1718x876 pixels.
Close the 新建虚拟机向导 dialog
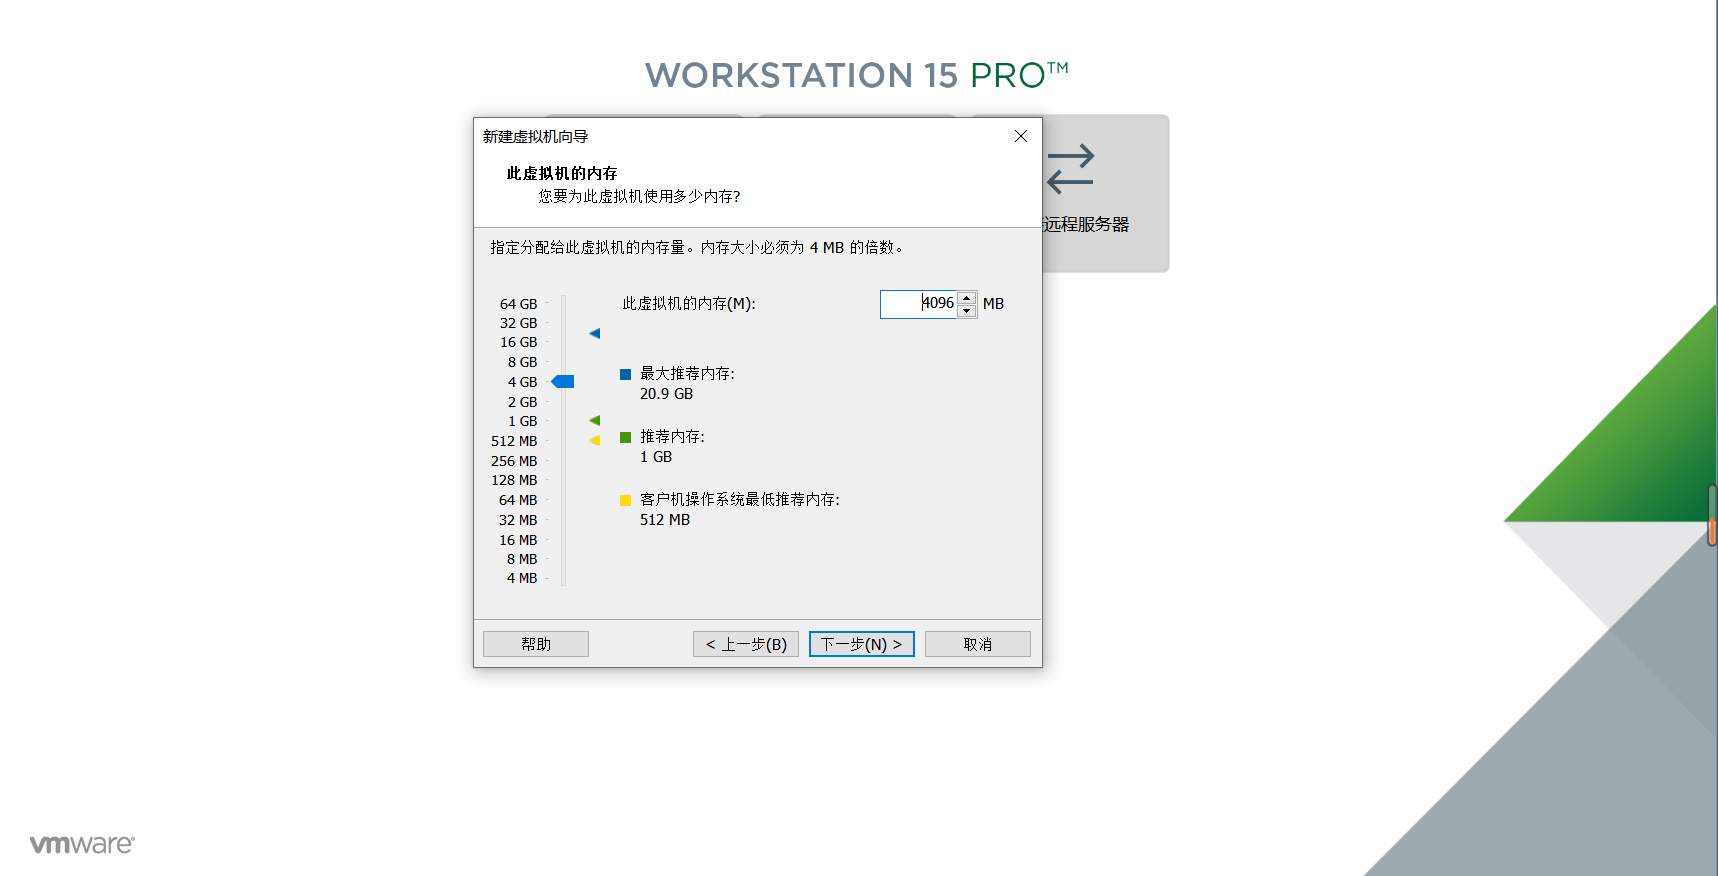[1020, 136]
